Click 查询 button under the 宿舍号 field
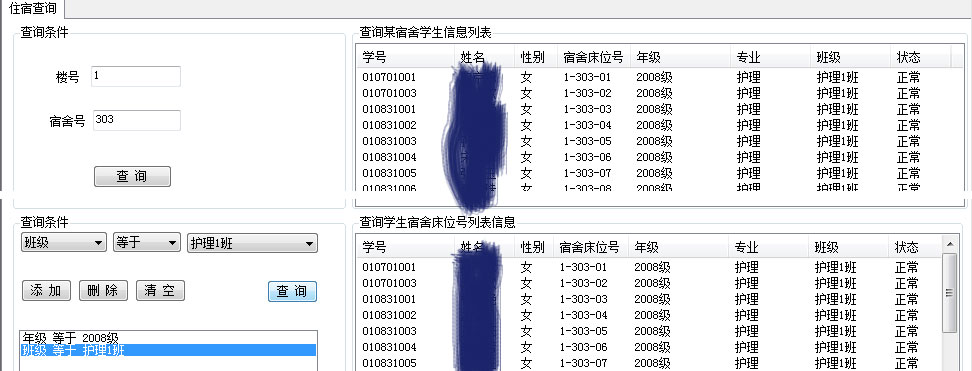The image size is (972, 371). (132, 176)
